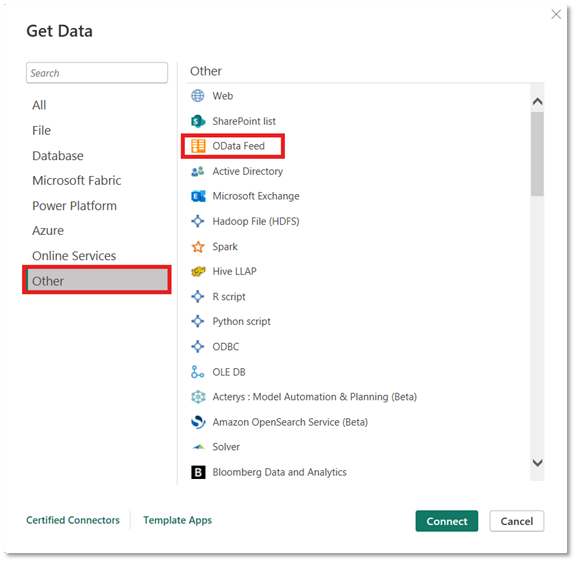Click the Active Directory people icon
This screenshot has height=562, width=576.
[x=198, y=171]
